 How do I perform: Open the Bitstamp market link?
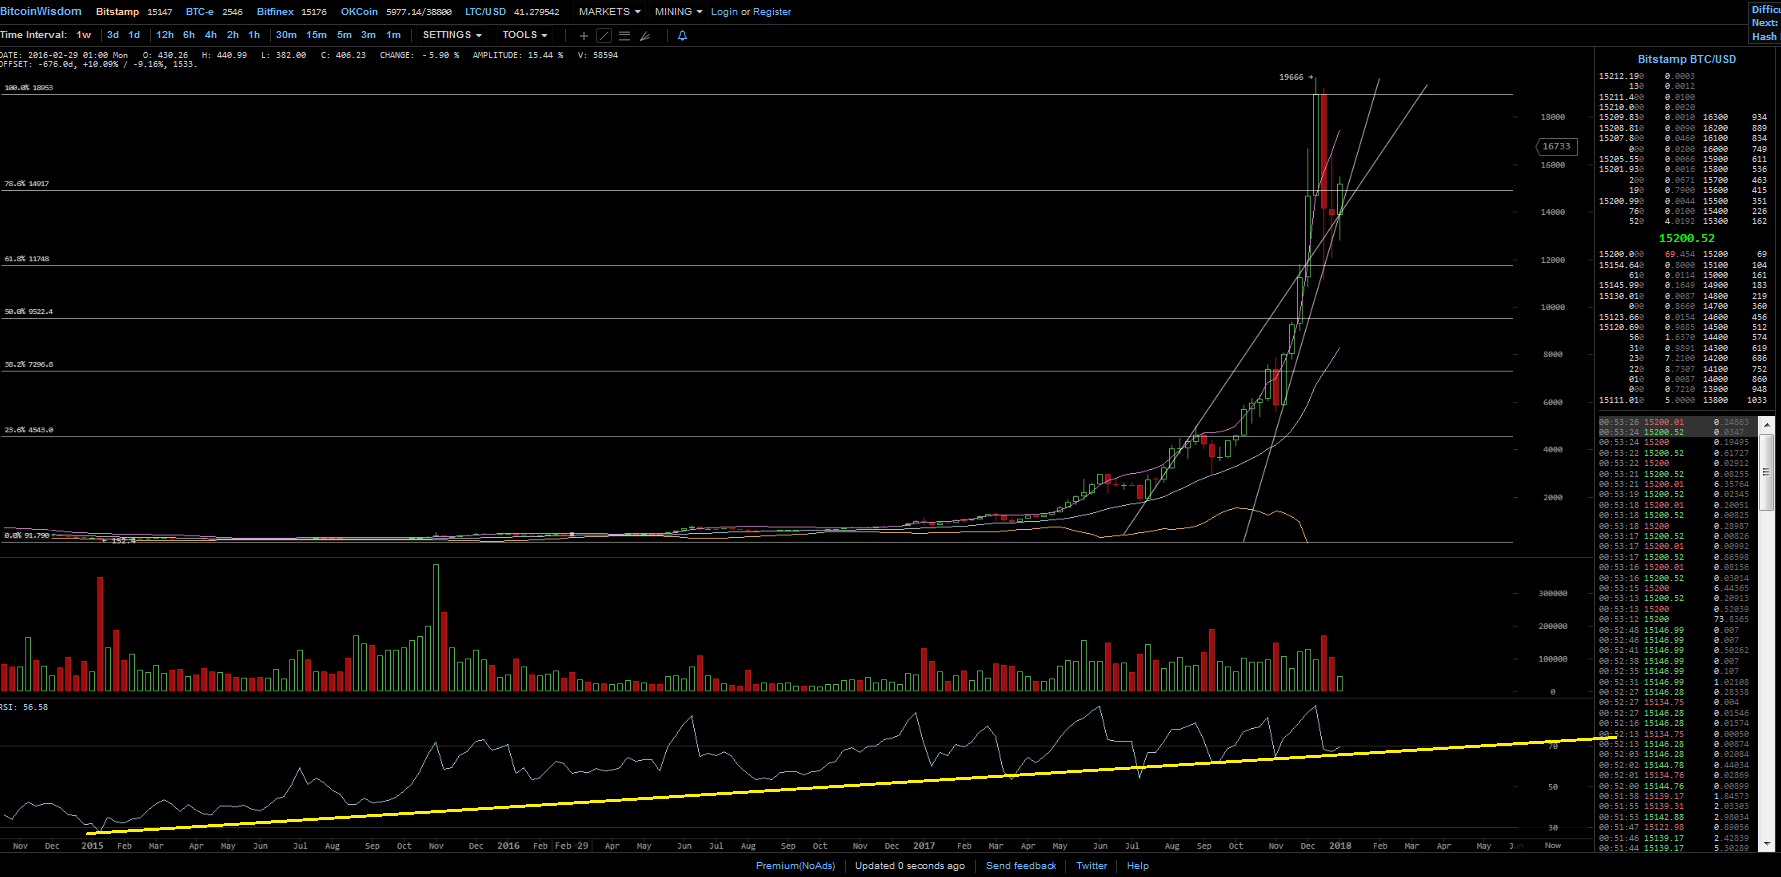click(117, 12)
